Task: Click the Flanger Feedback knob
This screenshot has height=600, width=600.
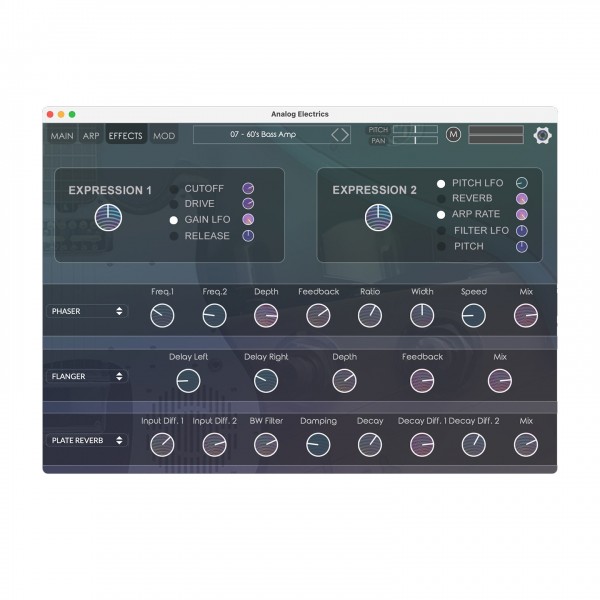Action: [422, 381]
